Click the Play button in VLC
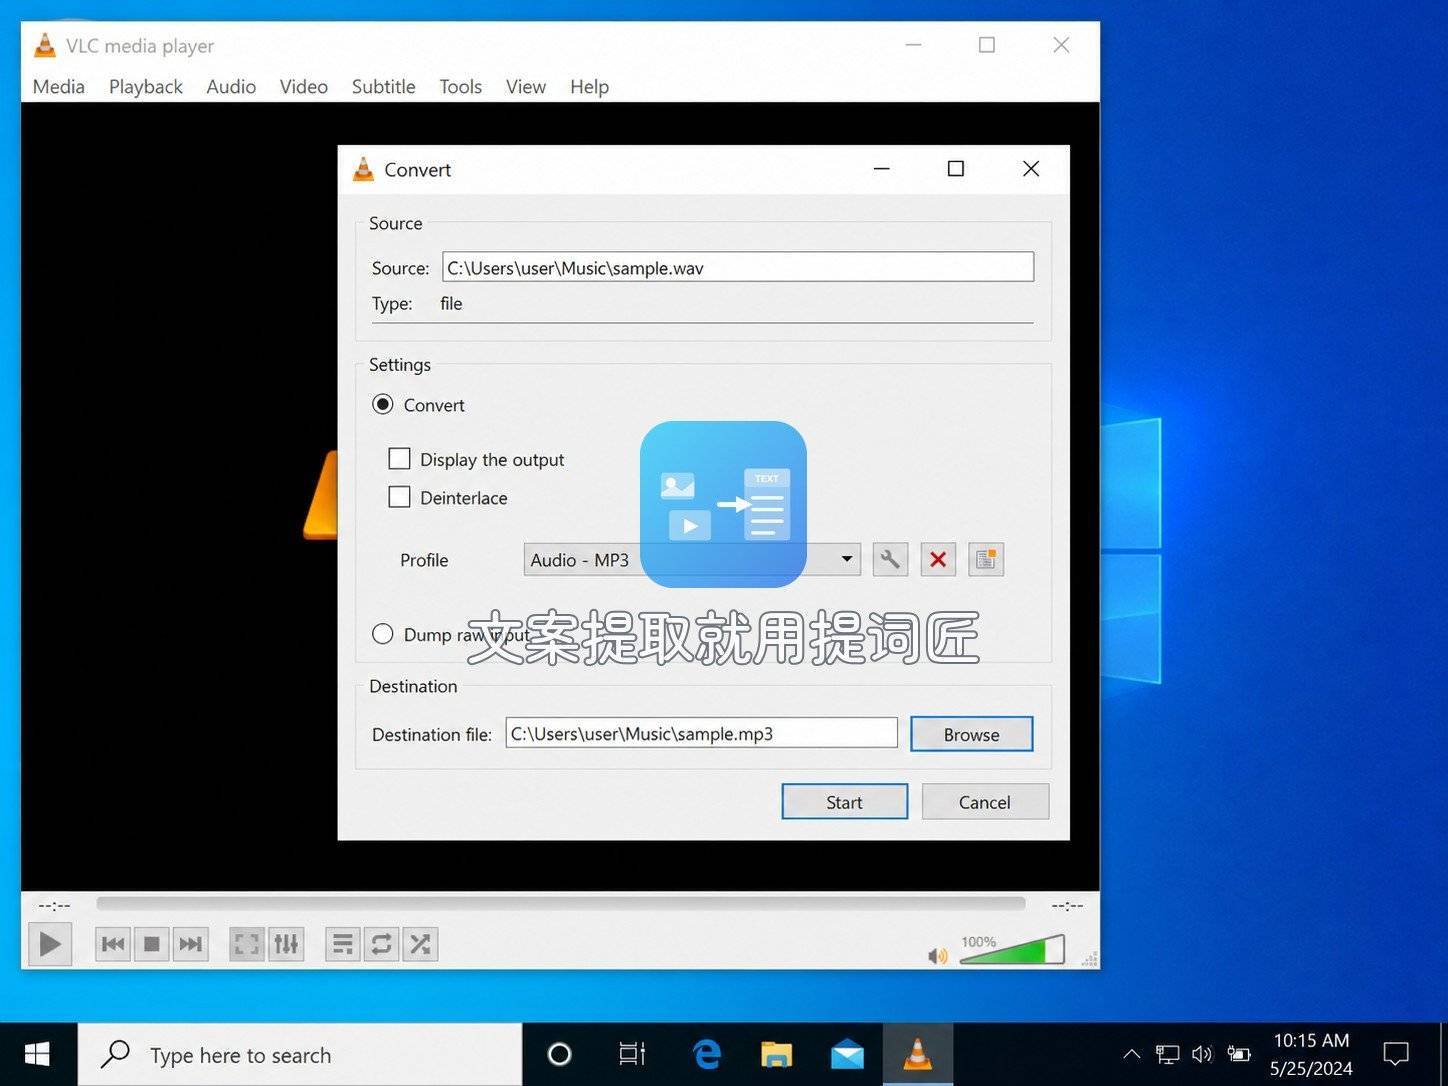Screen dimensions: 1448x1086 (x=49, y=944)
